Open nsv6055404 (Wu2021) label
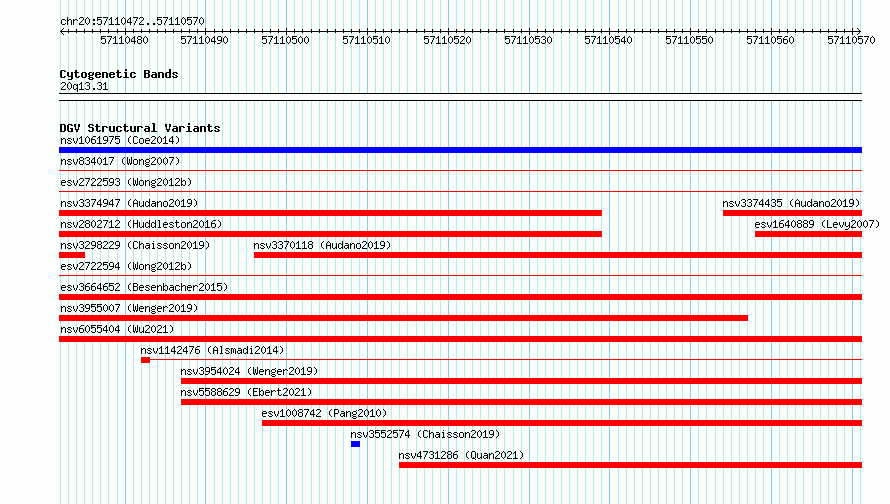This screenshot has width=890, height=504. pos(117,329)
